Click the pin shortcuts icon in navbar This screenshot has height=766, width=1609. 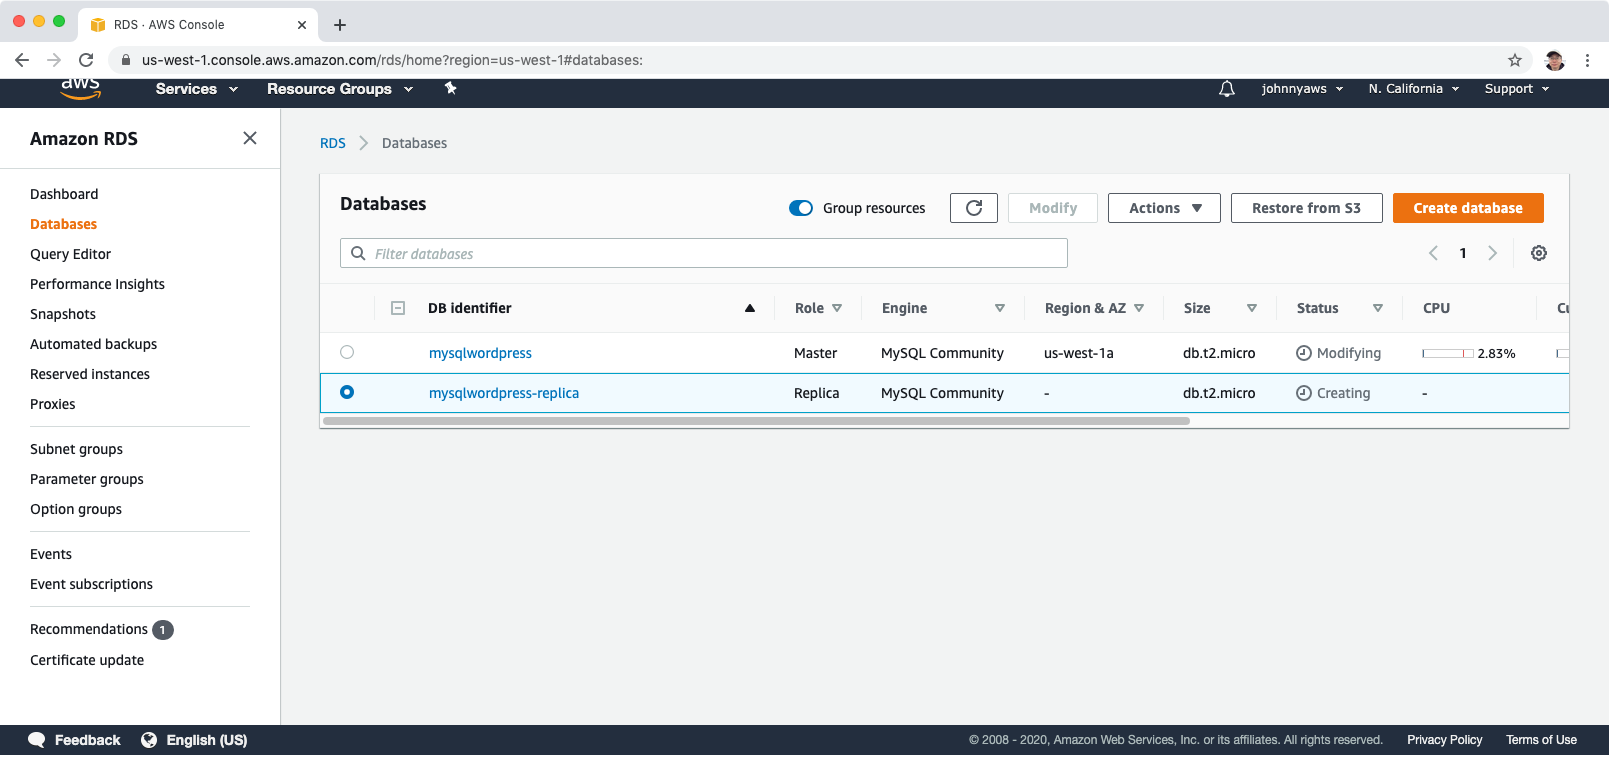coord(451,89)
